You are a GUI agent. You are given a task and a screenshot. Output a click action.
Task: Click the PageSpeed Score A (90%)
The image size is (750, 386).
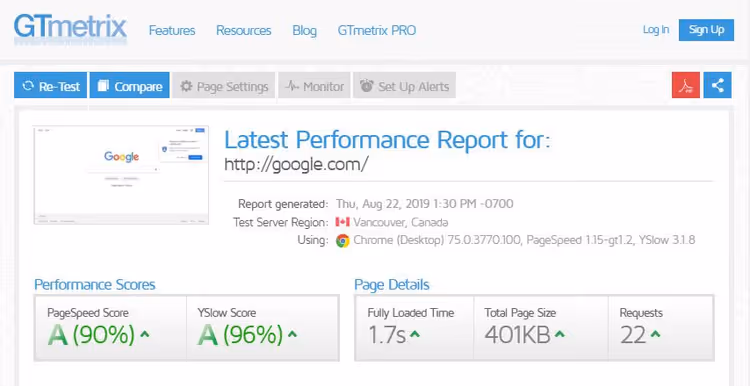click(x=91, y=335)
